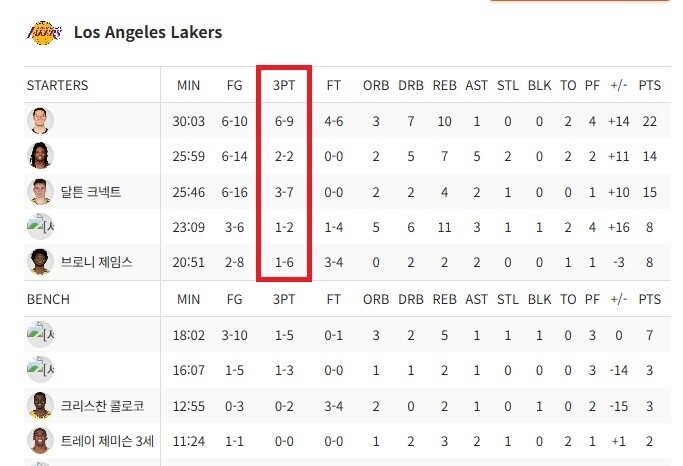This screenshot has height=466, width=683.
Task: Click broken image icon of fourth starter
Action: tap(40, 227)
